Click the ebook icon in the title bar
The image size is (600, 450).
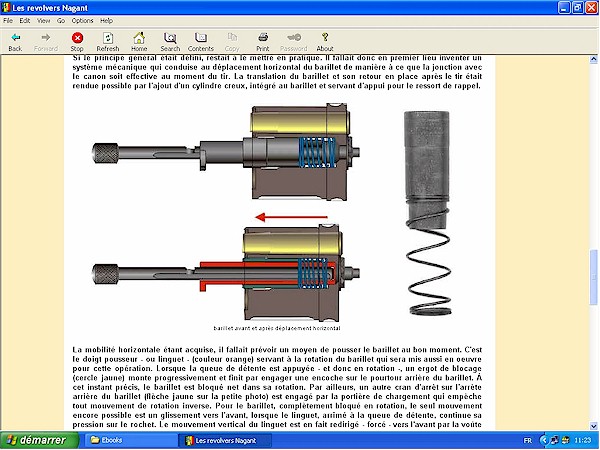(6, 7)
